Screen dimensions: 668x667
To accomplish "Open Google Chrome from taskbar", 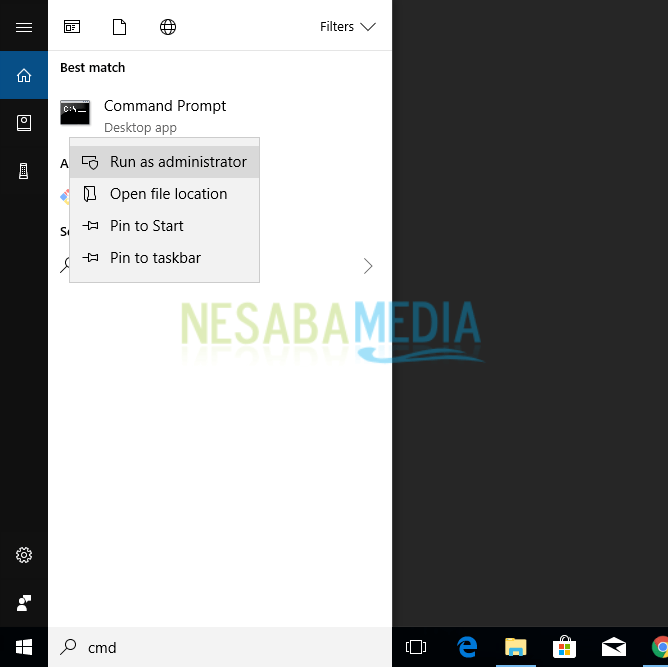I will click(x=660, y=647).
